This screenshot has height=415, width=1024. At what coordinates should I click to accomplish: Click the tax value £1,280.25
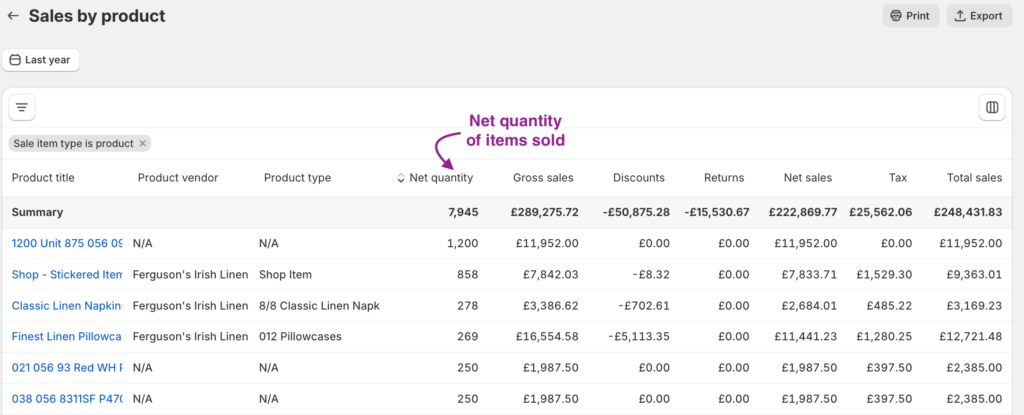pos(885,337)
